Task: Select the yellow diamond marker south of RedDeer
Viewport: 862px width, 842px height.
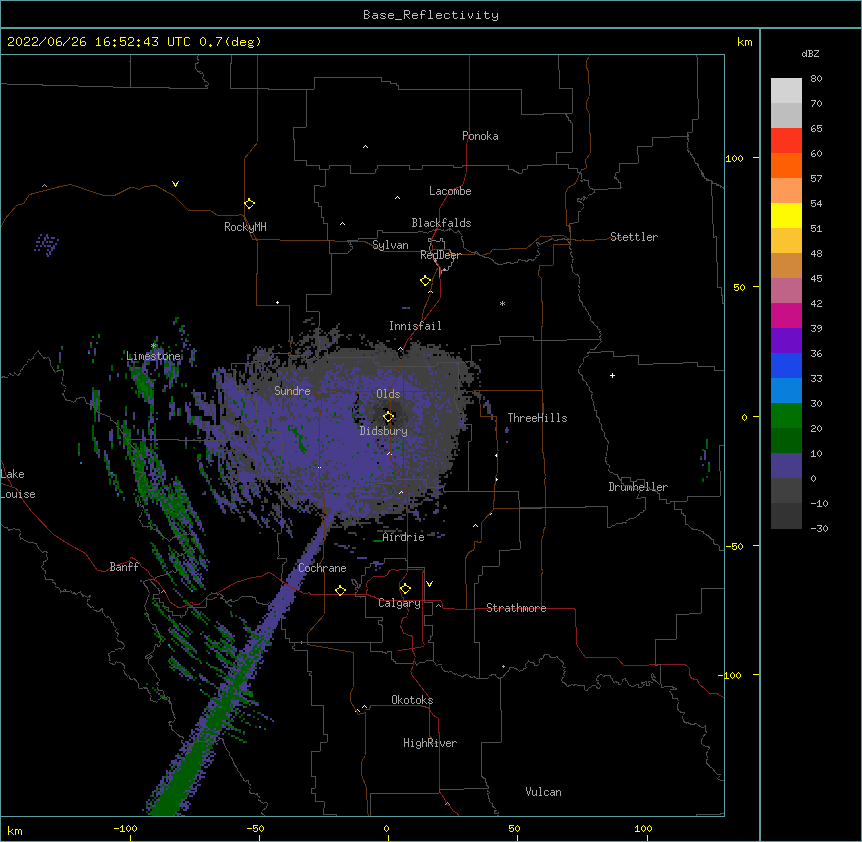Action: click(x=426, y=281)
